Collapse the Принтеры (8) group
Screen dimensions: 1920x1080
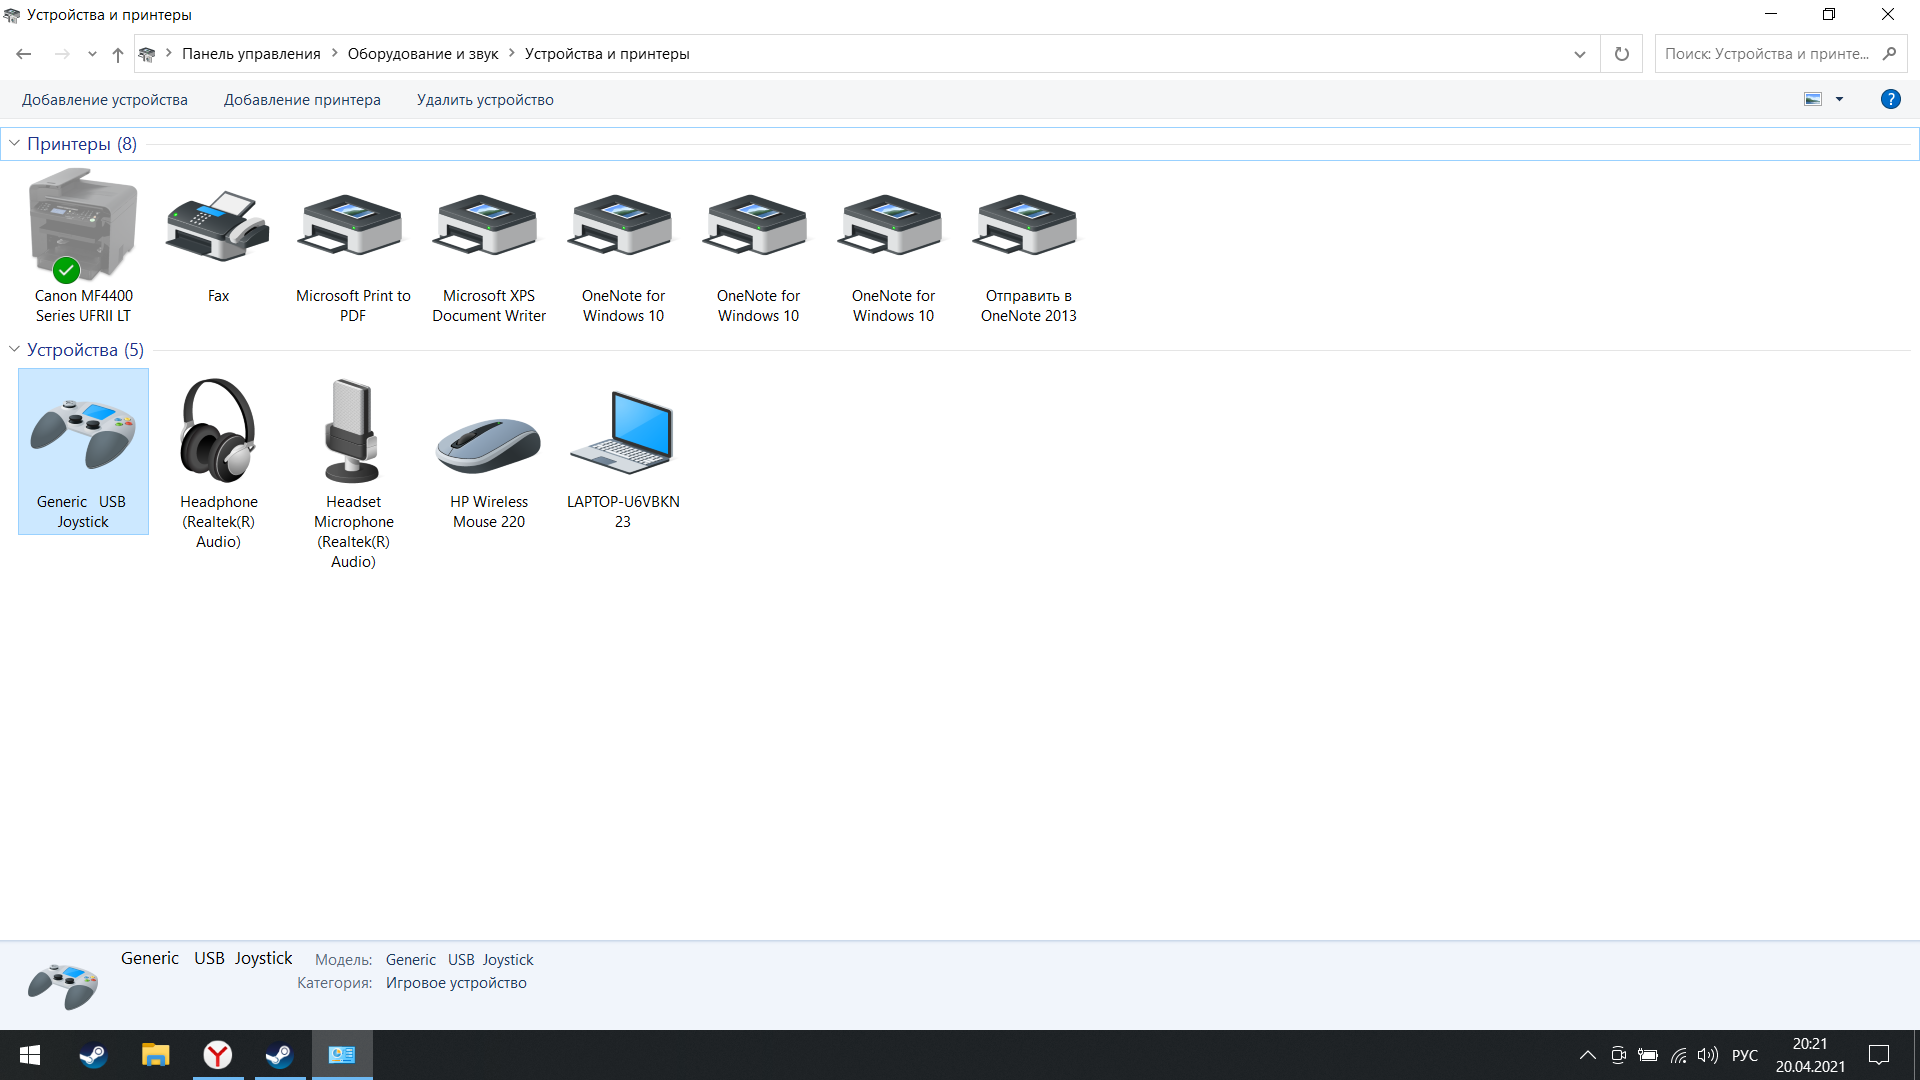[x=14, y=143]
